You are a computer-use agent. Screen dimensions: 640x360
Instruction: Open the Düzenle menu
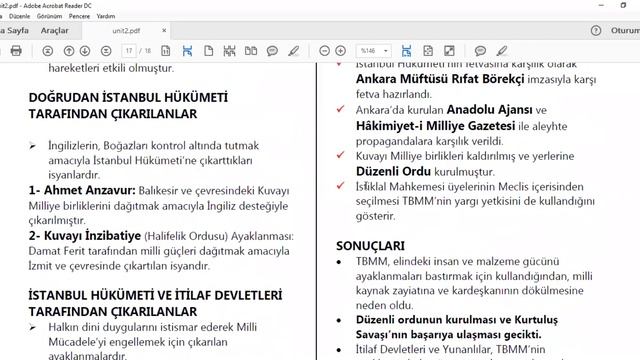[x=19, y=16]
